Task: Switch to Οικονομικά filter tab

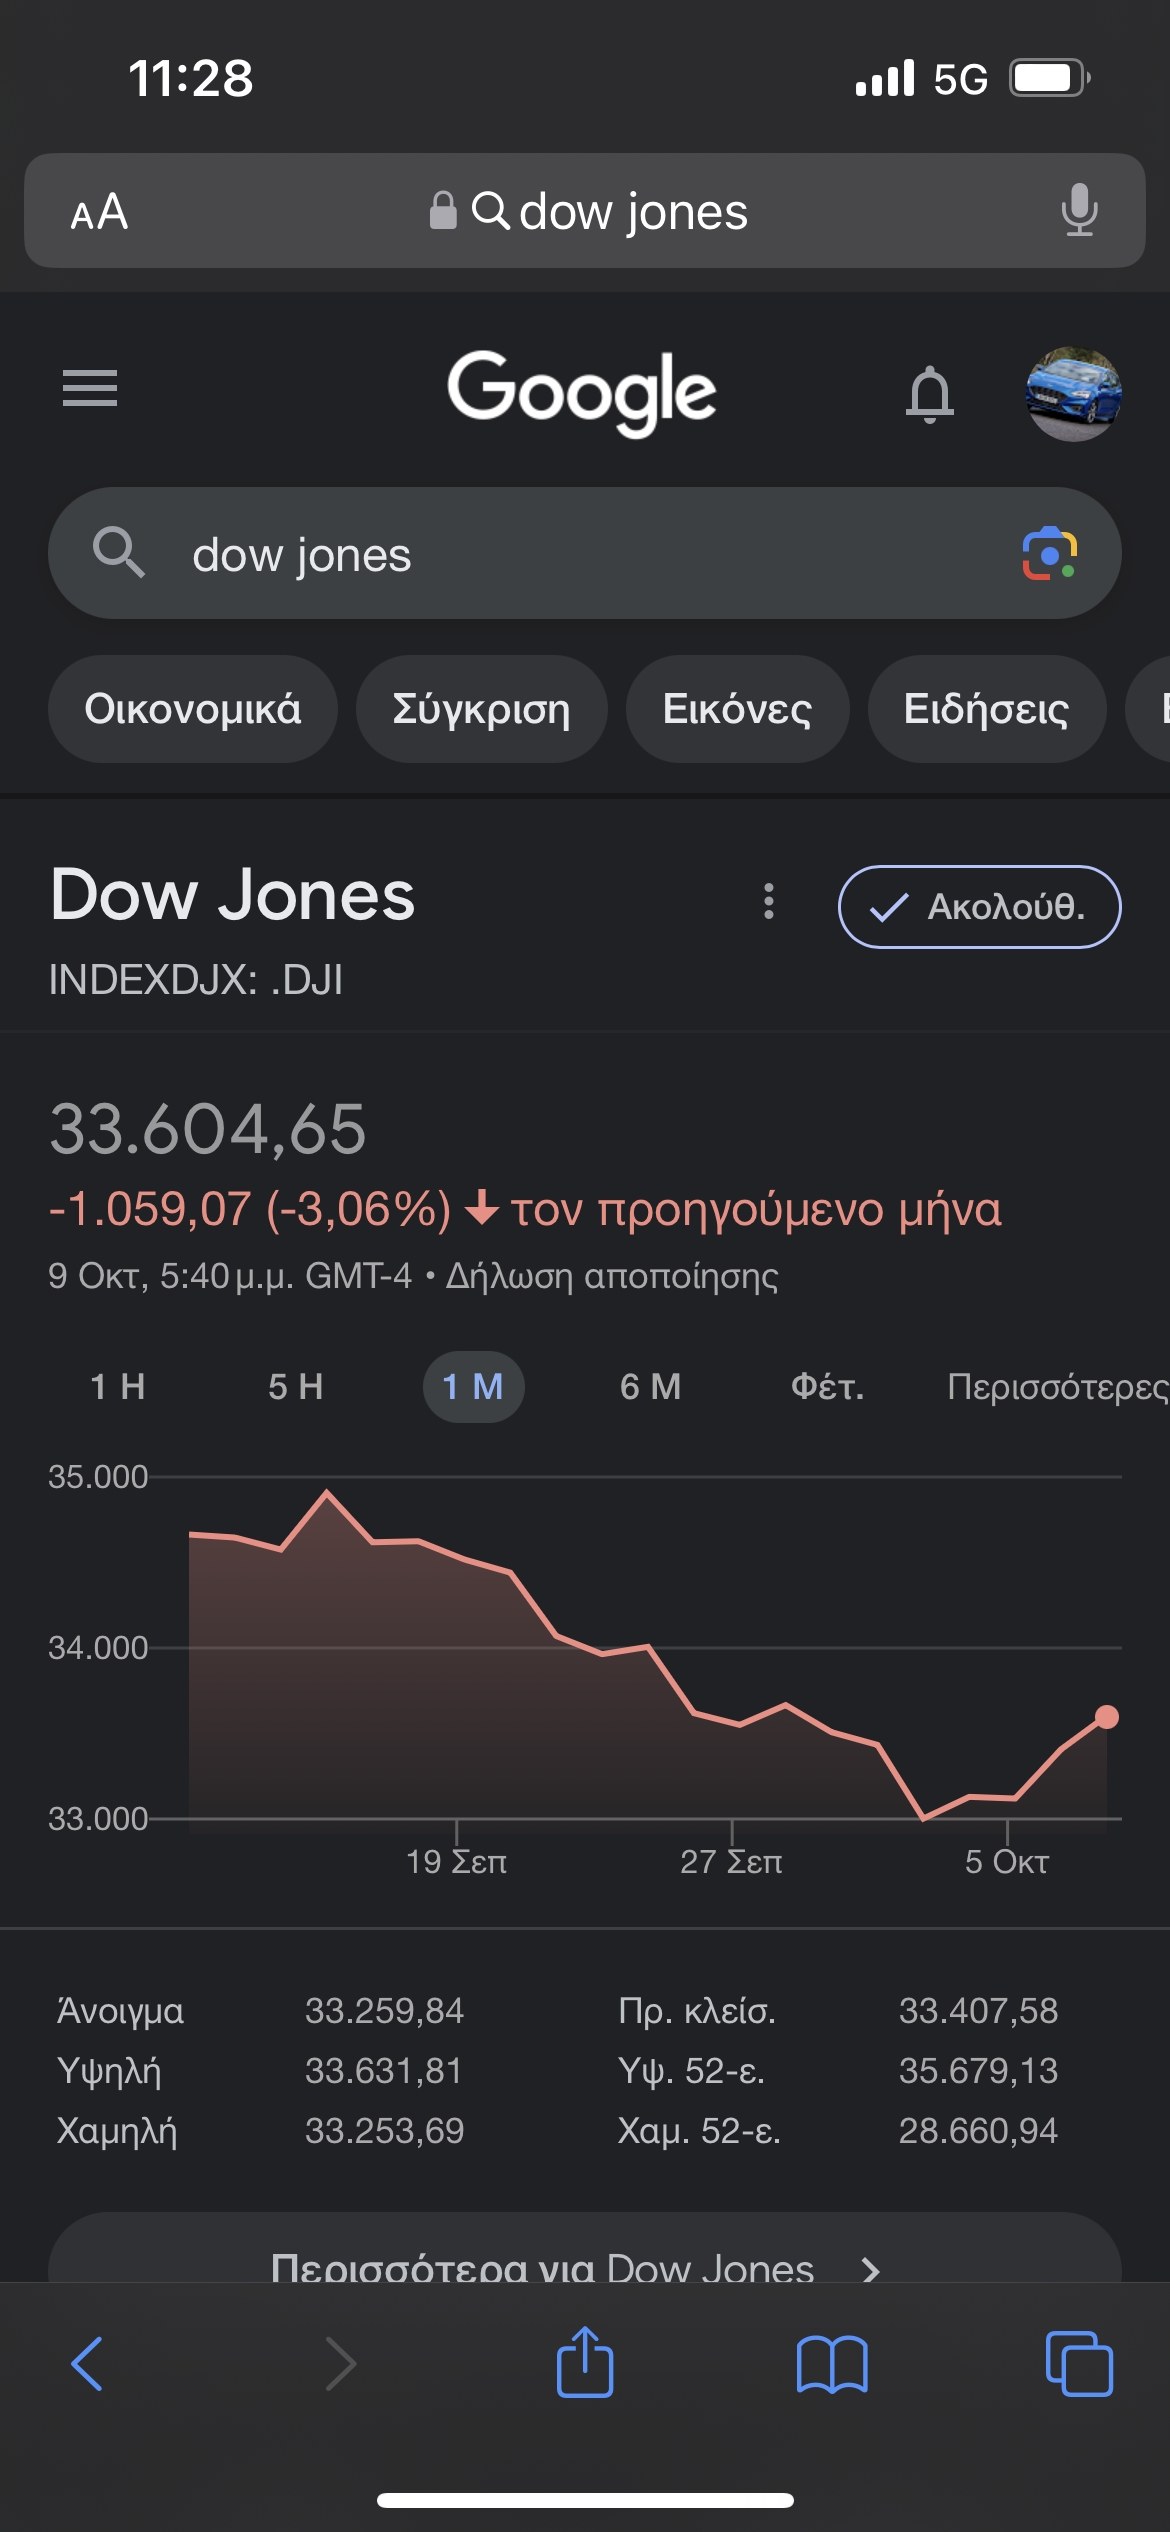Action: coord(193,709)
